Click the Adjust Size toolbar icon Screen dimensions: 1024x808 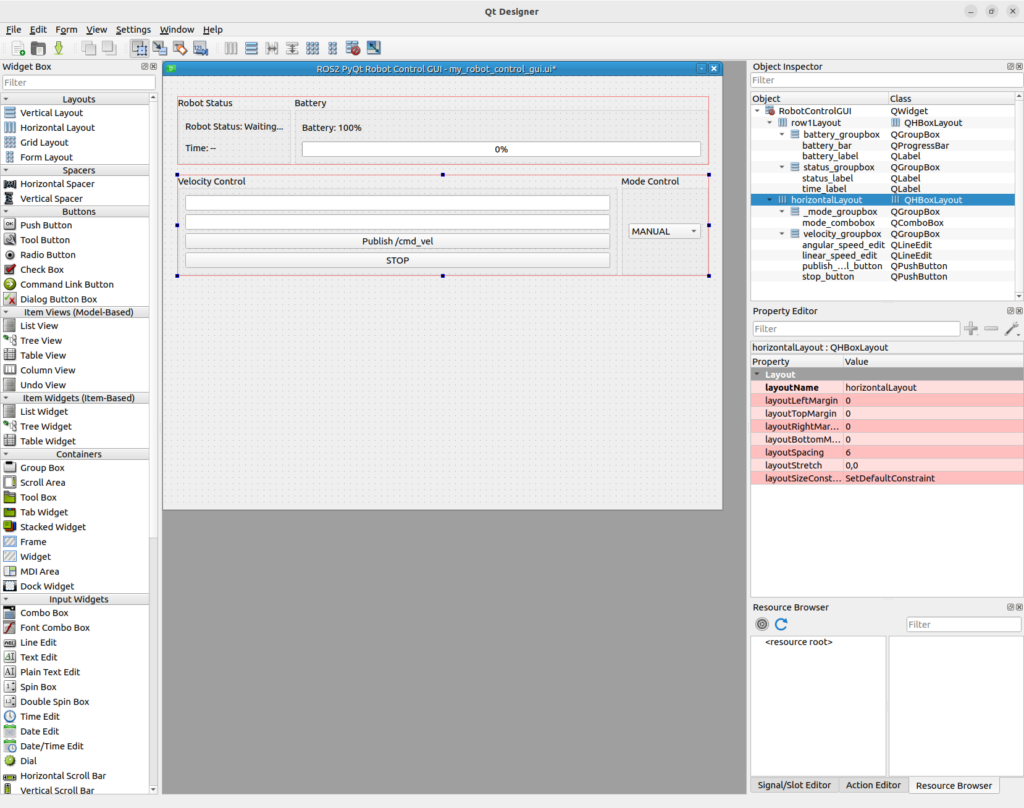tap(374, 48)
